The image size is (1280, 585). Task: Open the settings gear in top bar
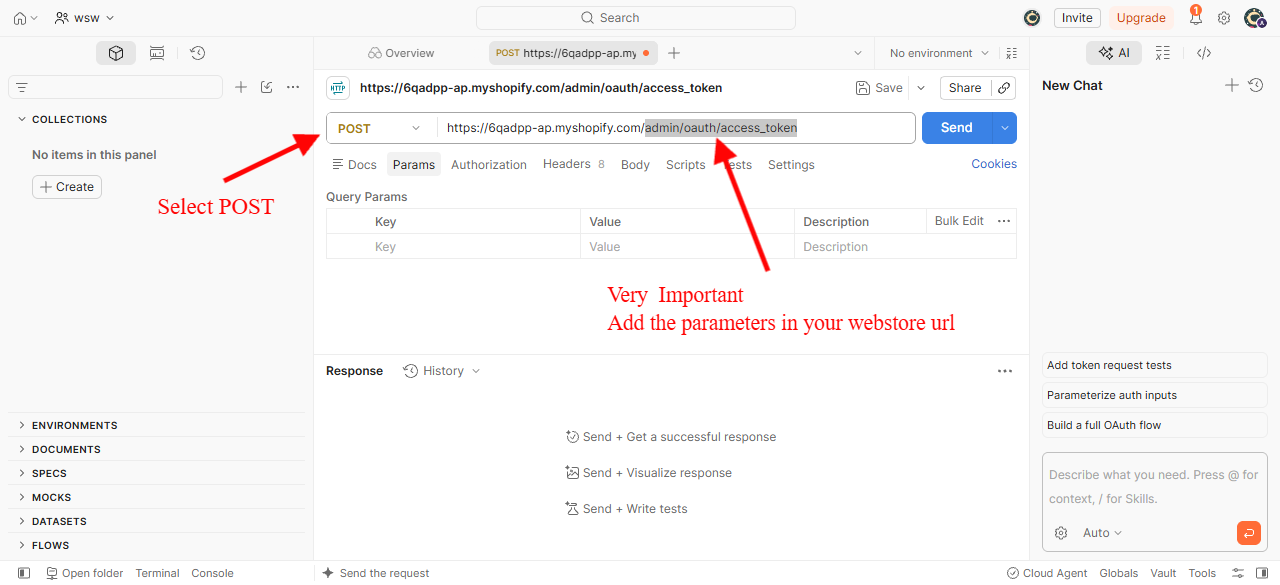[x=1224, y=18]
